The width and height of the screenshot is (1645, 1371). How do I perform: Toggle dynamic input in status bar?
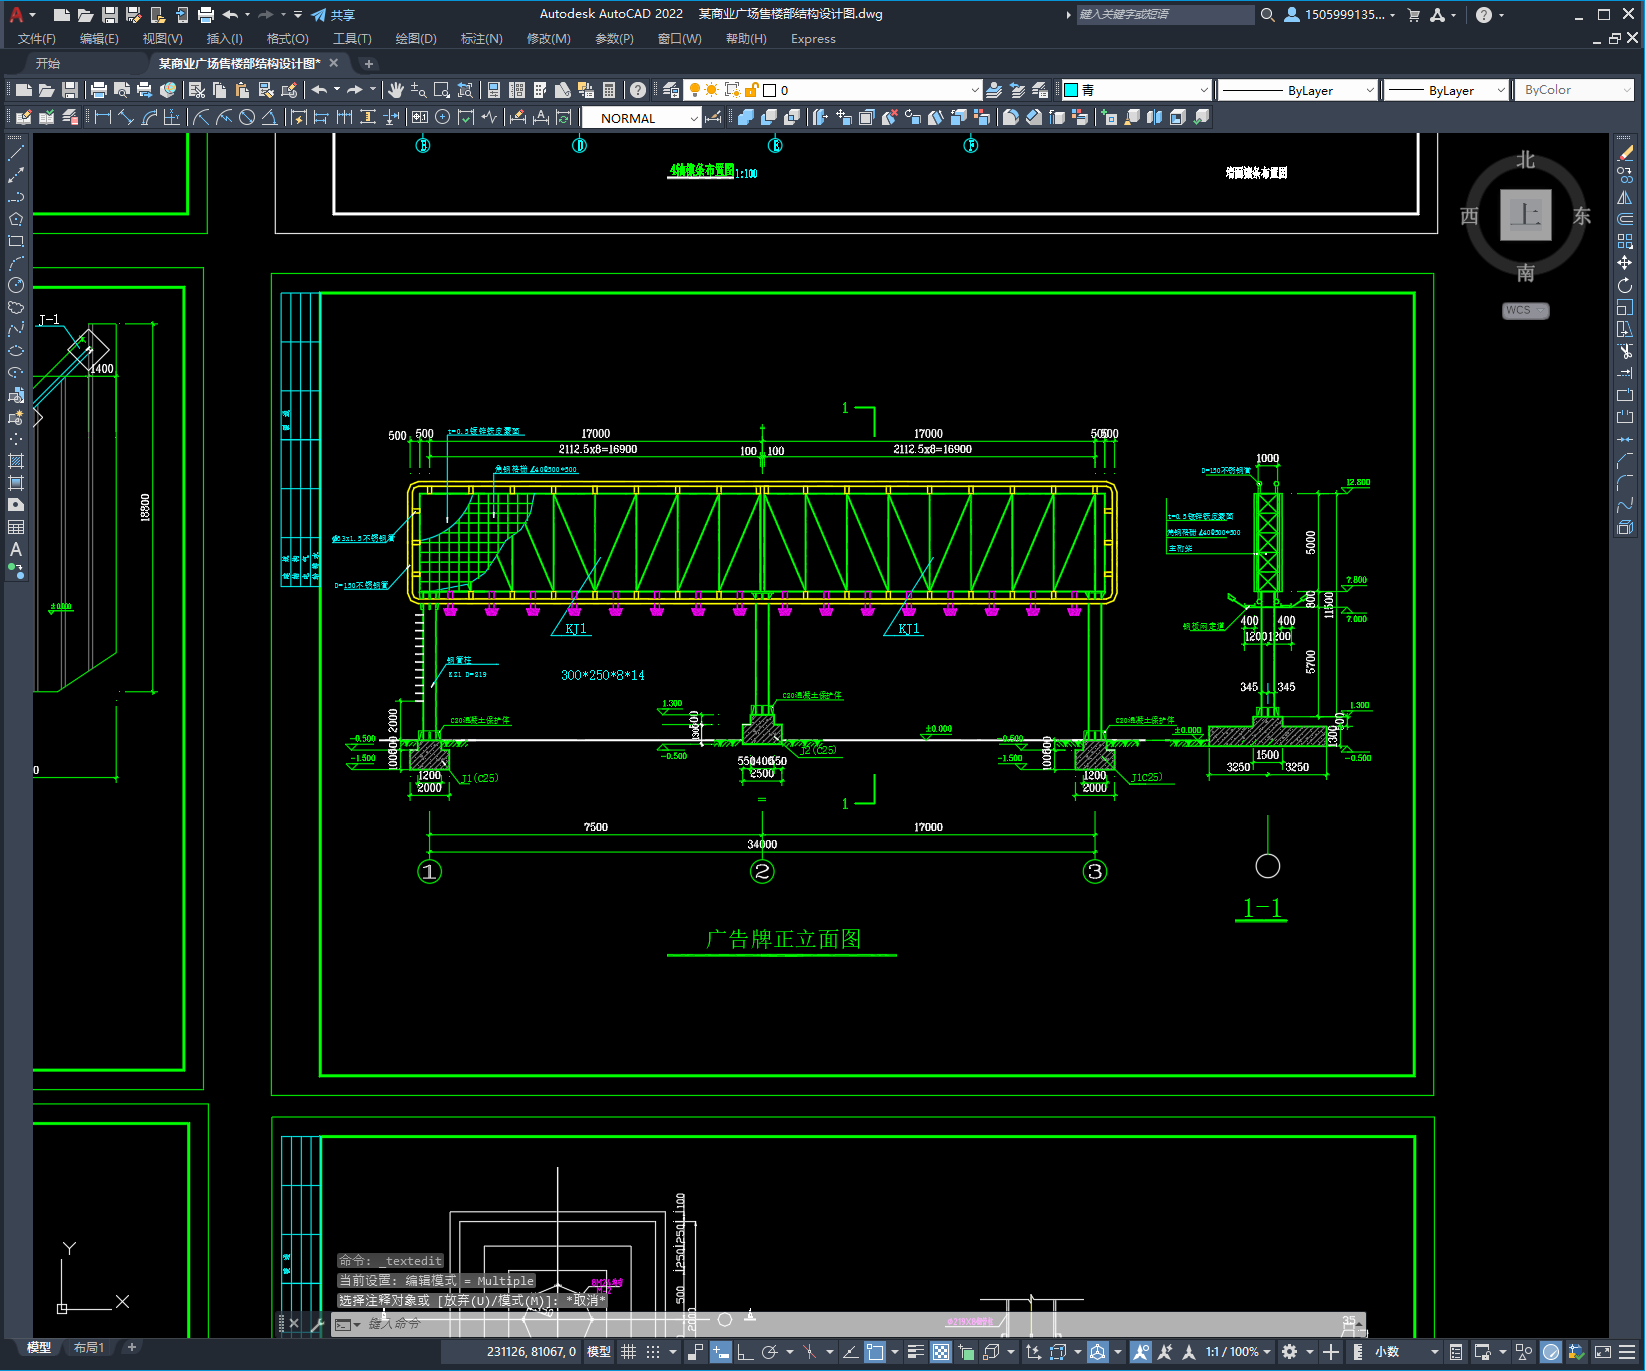click(720, 1352)
